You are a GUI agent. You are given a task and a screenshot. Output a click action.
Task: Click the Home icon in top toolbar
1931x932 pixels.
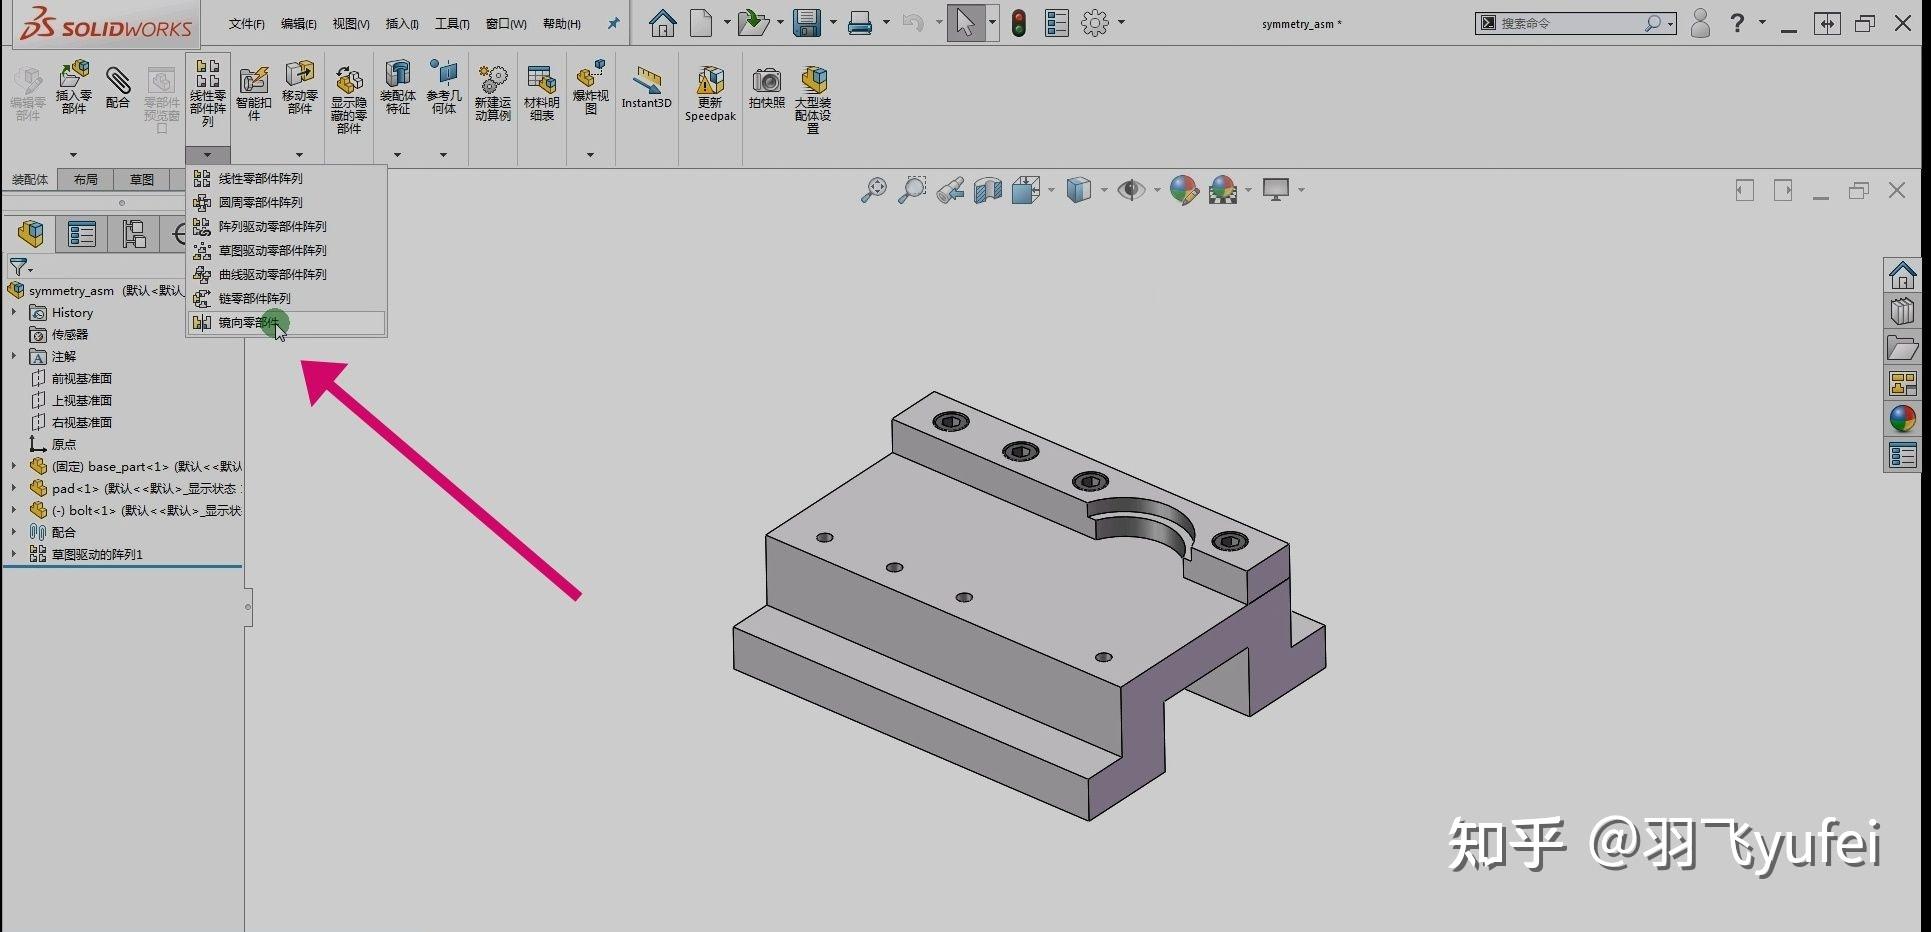pyautogui.click(x=662, y=23)
